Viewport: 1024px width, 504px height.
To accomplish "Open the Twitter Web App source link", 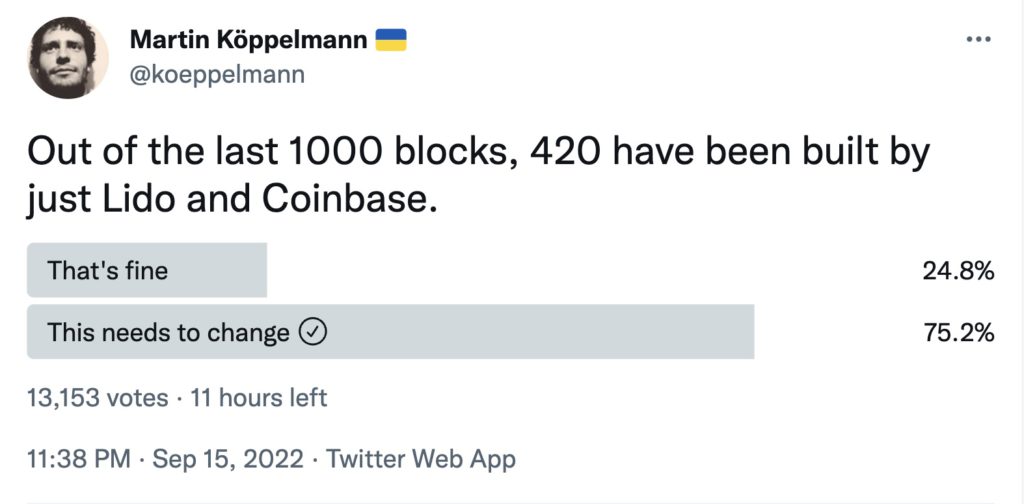I will 421,459.
